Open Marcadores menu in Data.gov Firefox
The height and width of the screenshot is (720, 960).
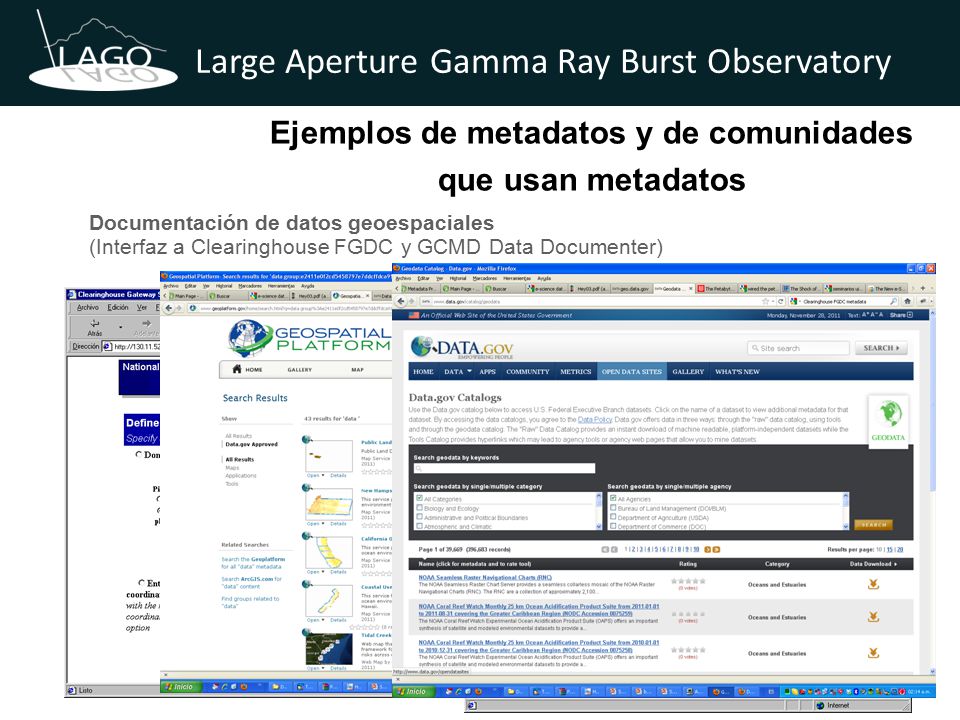point(484,278)
